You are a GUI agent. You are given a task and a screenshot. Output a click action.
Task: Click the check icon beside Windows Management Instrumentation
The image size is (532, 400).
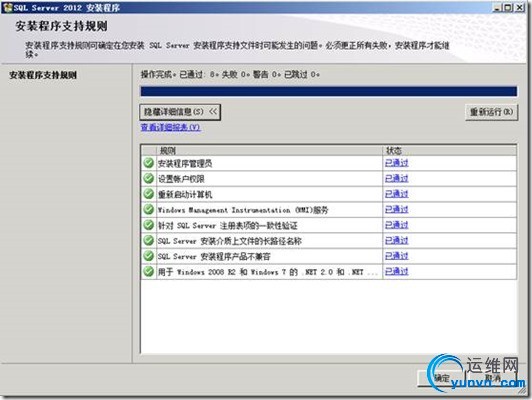click(x=148, y=209)
